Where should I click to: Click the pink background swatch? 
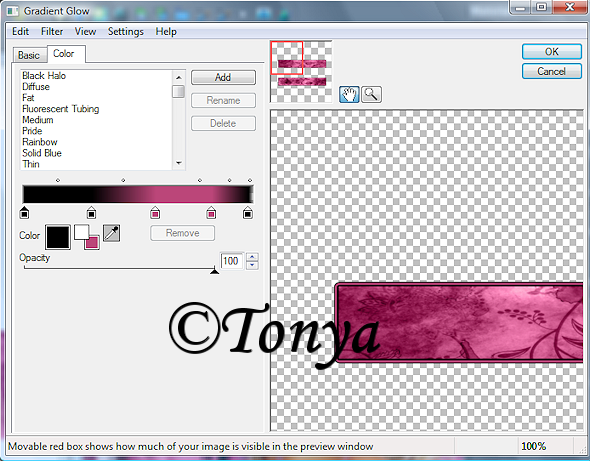pyautogui.click(x=93, y=243)
